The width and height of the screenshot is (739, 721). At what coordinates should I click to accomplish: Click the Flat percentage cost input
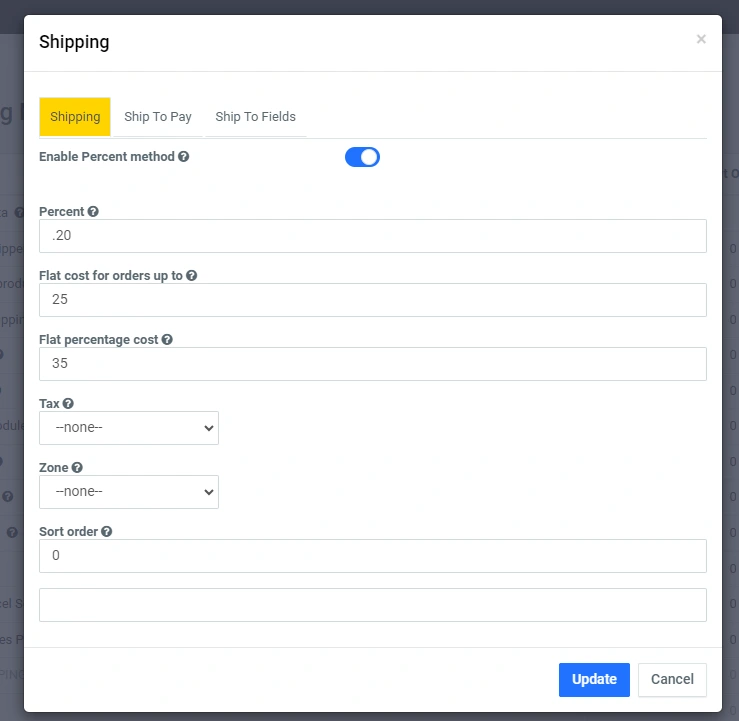click(x=372, y=364)
